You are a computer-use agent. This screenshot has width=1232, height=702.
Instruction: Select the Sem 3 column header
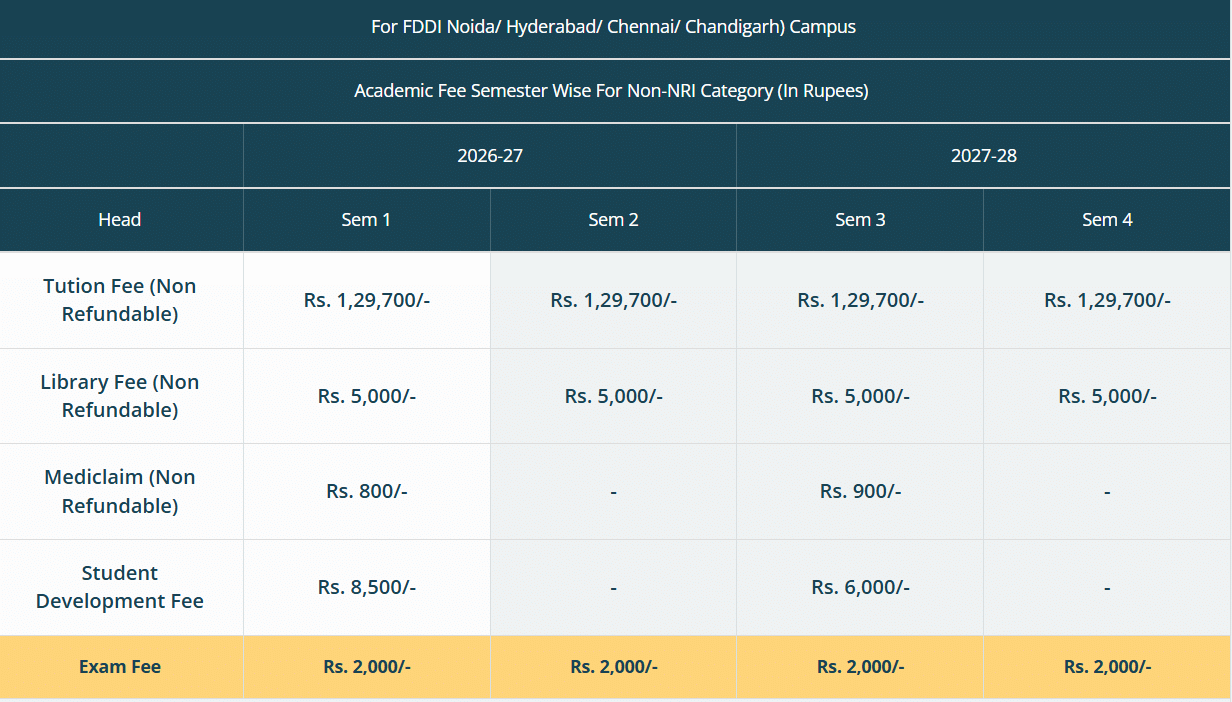pyautogui.click(x=860, y=220)
